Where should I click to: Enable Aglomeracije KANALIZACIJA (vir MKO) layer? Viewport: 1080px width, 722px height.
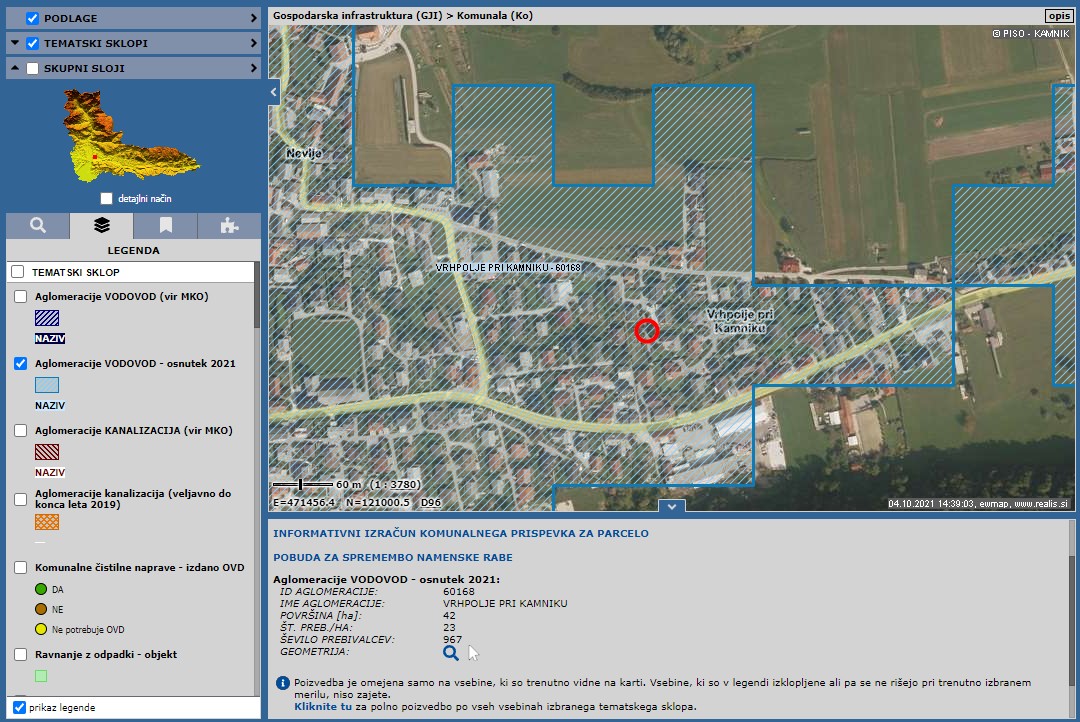click(20, 430)
